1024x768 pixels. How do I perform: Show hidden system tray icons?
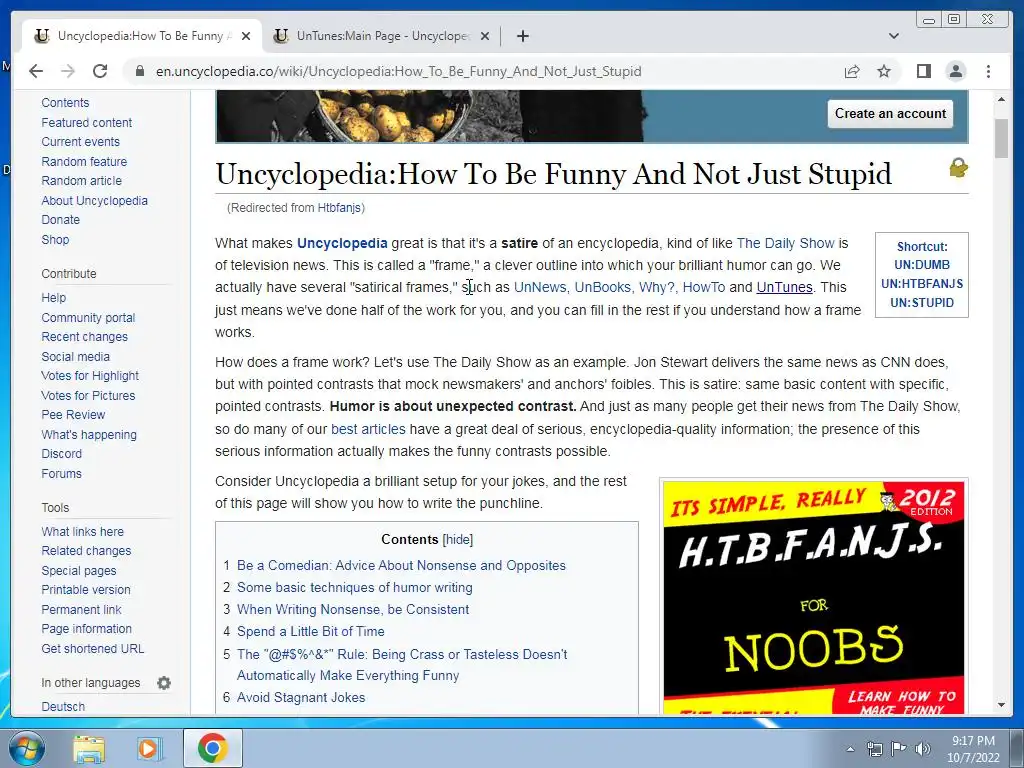(x=850, y=749)
